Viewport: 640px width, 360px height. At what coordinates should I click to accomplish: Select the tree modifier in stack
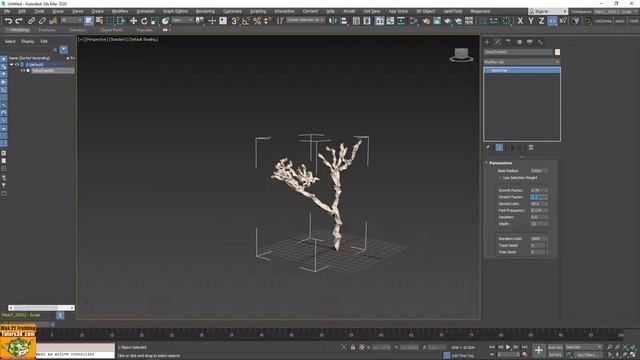(522, 71)
